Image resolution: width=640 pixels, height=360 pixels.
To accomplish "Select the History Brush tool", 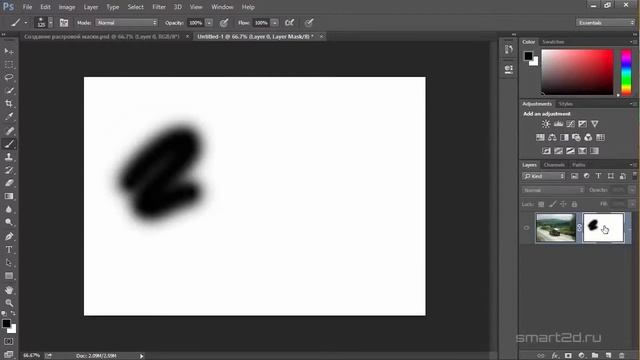I will [9, 170].
